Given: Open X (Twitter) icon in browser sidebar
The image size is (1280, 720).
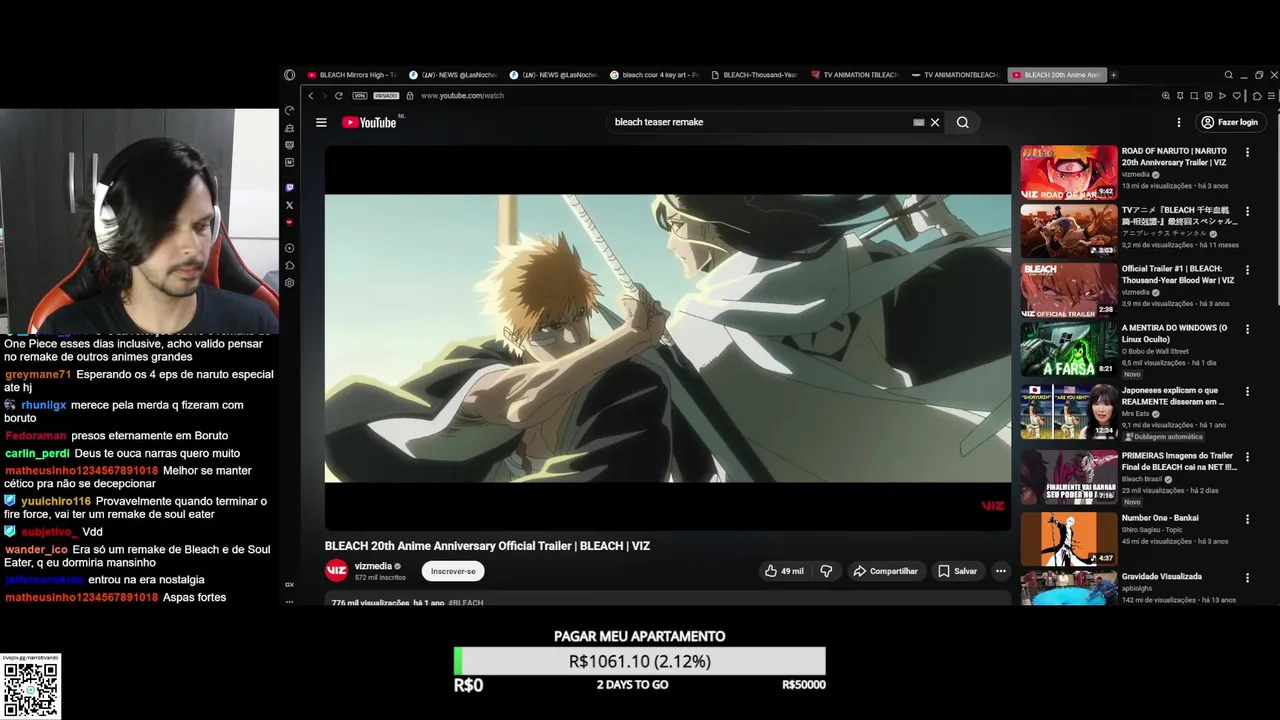Looking at the screenshot, I should [289, 205].
